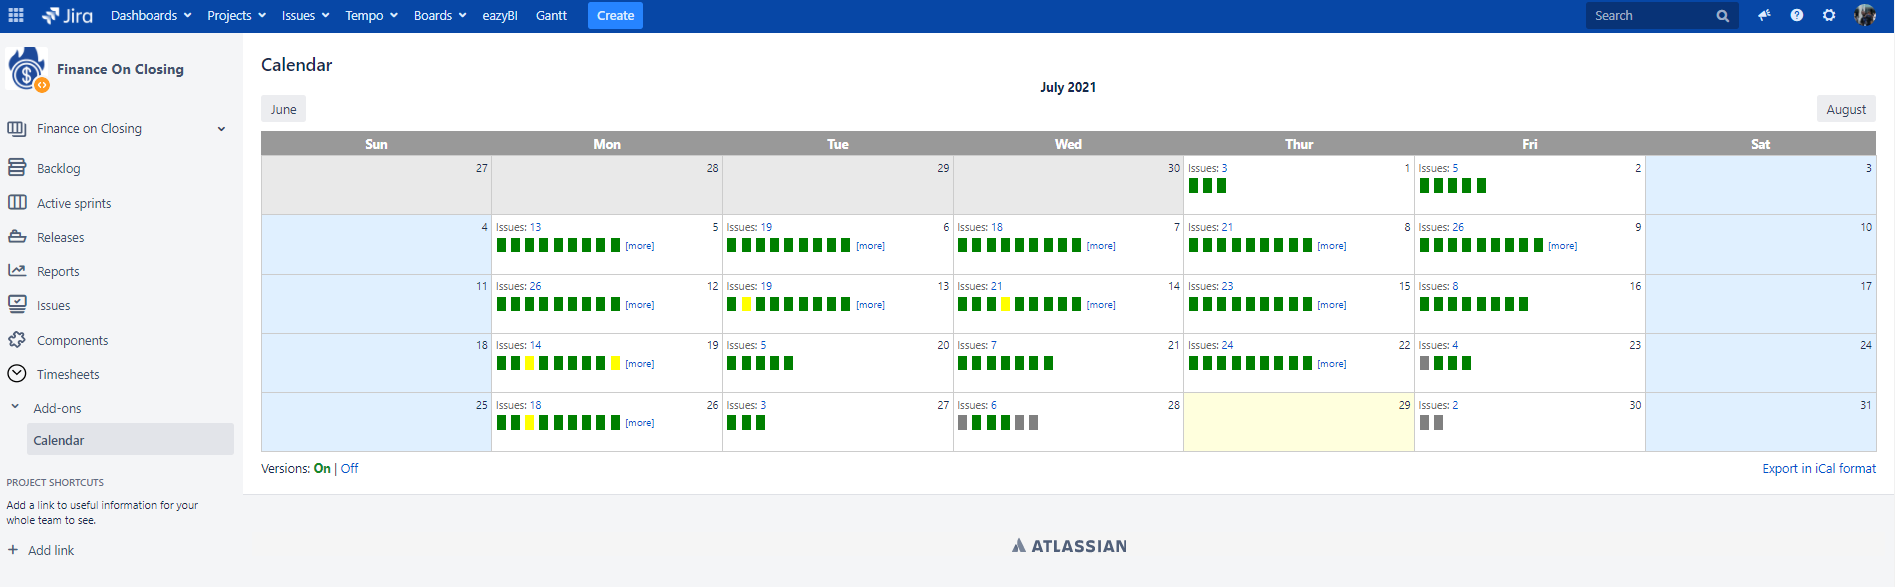Expand the Finance on Closing board dropdown

221,129
